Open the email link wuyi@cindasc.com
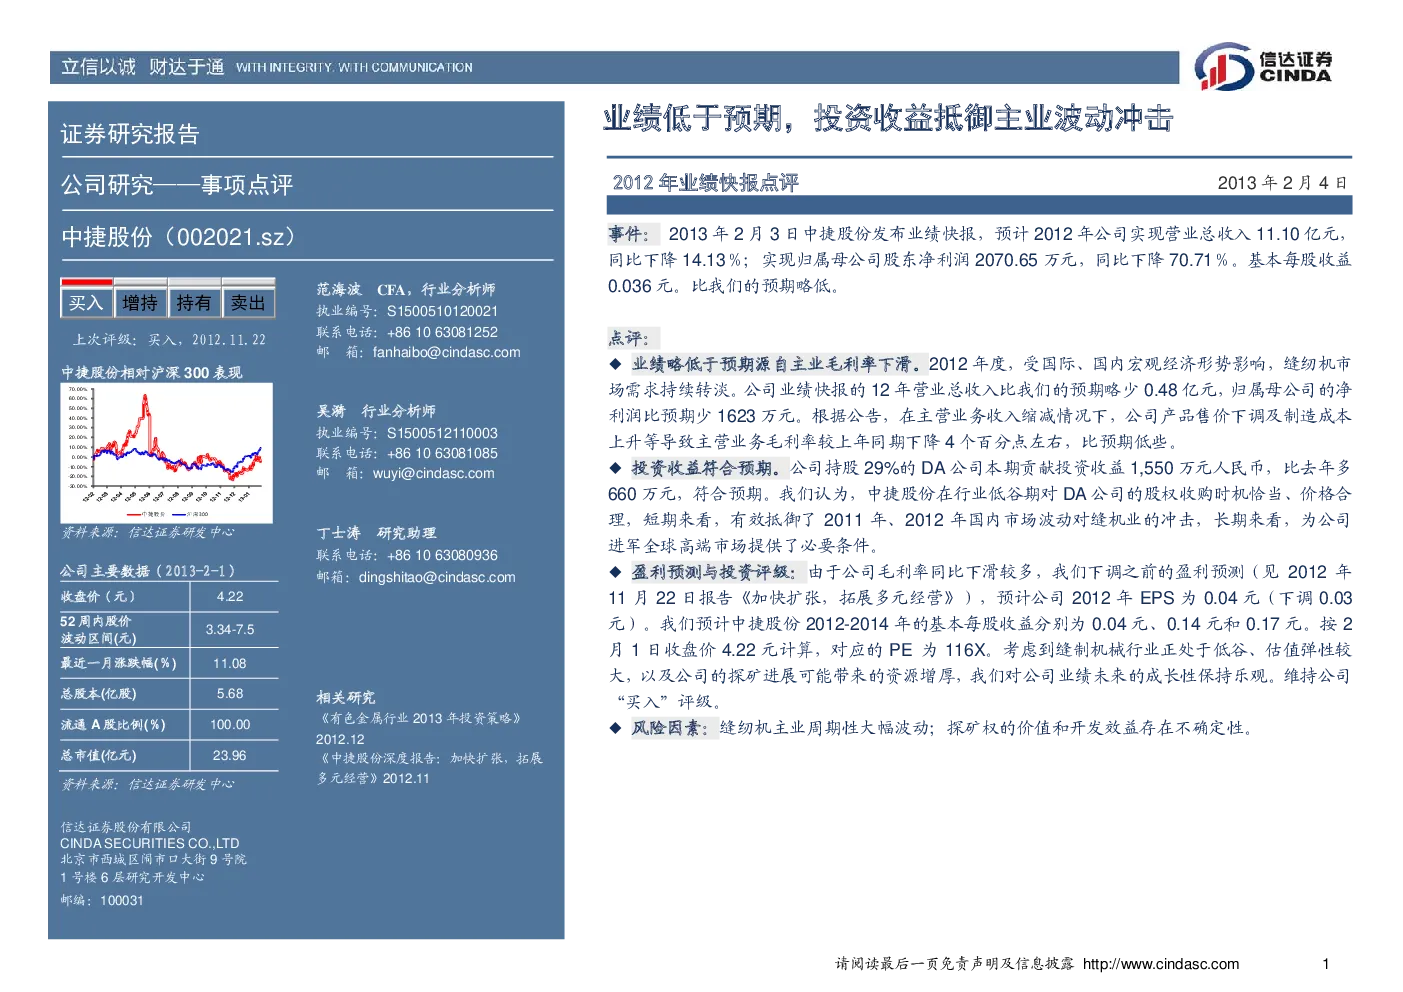Screen dimensions: 1403x992 coord(433,473)
